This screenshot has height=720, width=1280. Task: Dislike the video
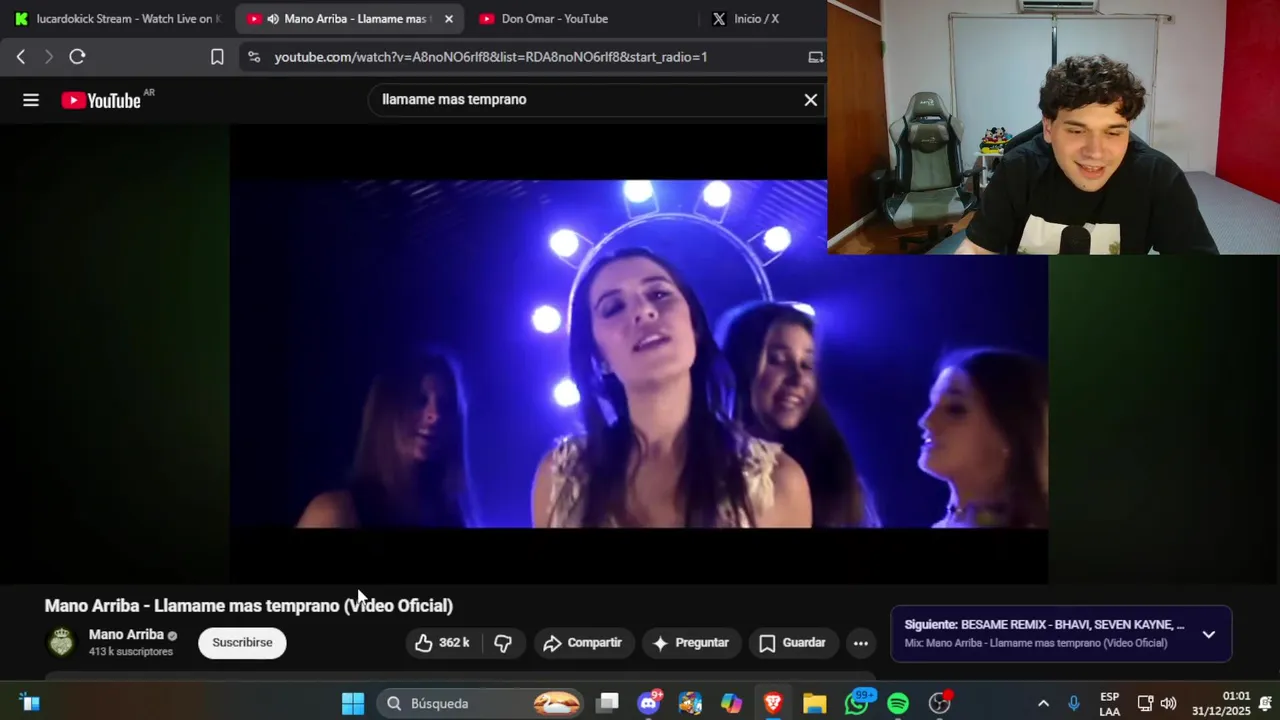point(504,643)
